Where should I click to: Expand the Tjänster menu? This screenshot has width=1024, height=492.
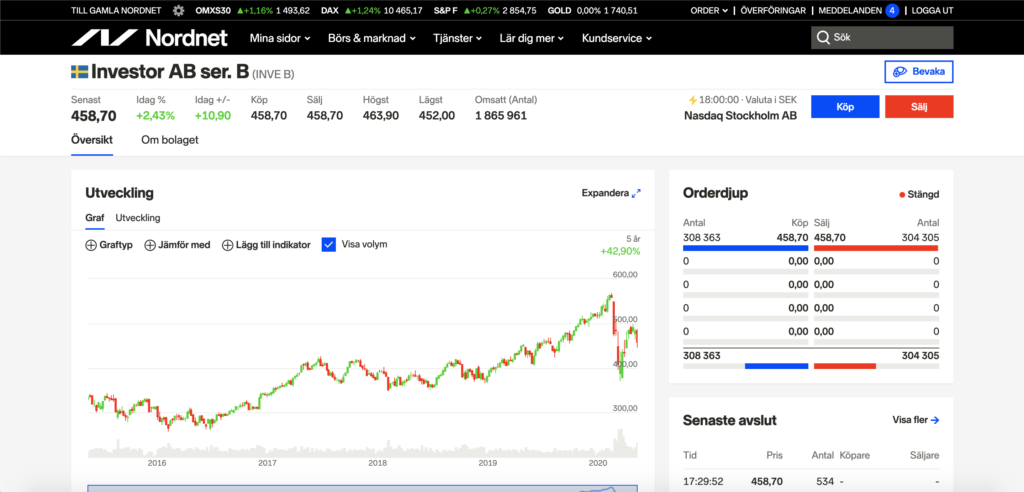tap(457, 39)
